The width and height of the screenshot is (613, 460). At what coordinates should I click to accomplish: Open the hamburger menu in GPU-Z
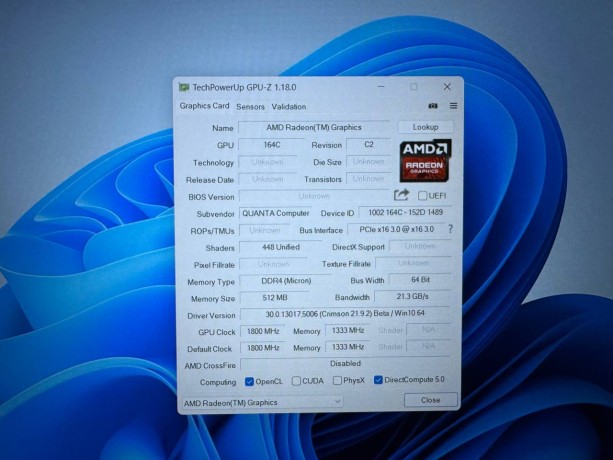[x=453, y=106]
